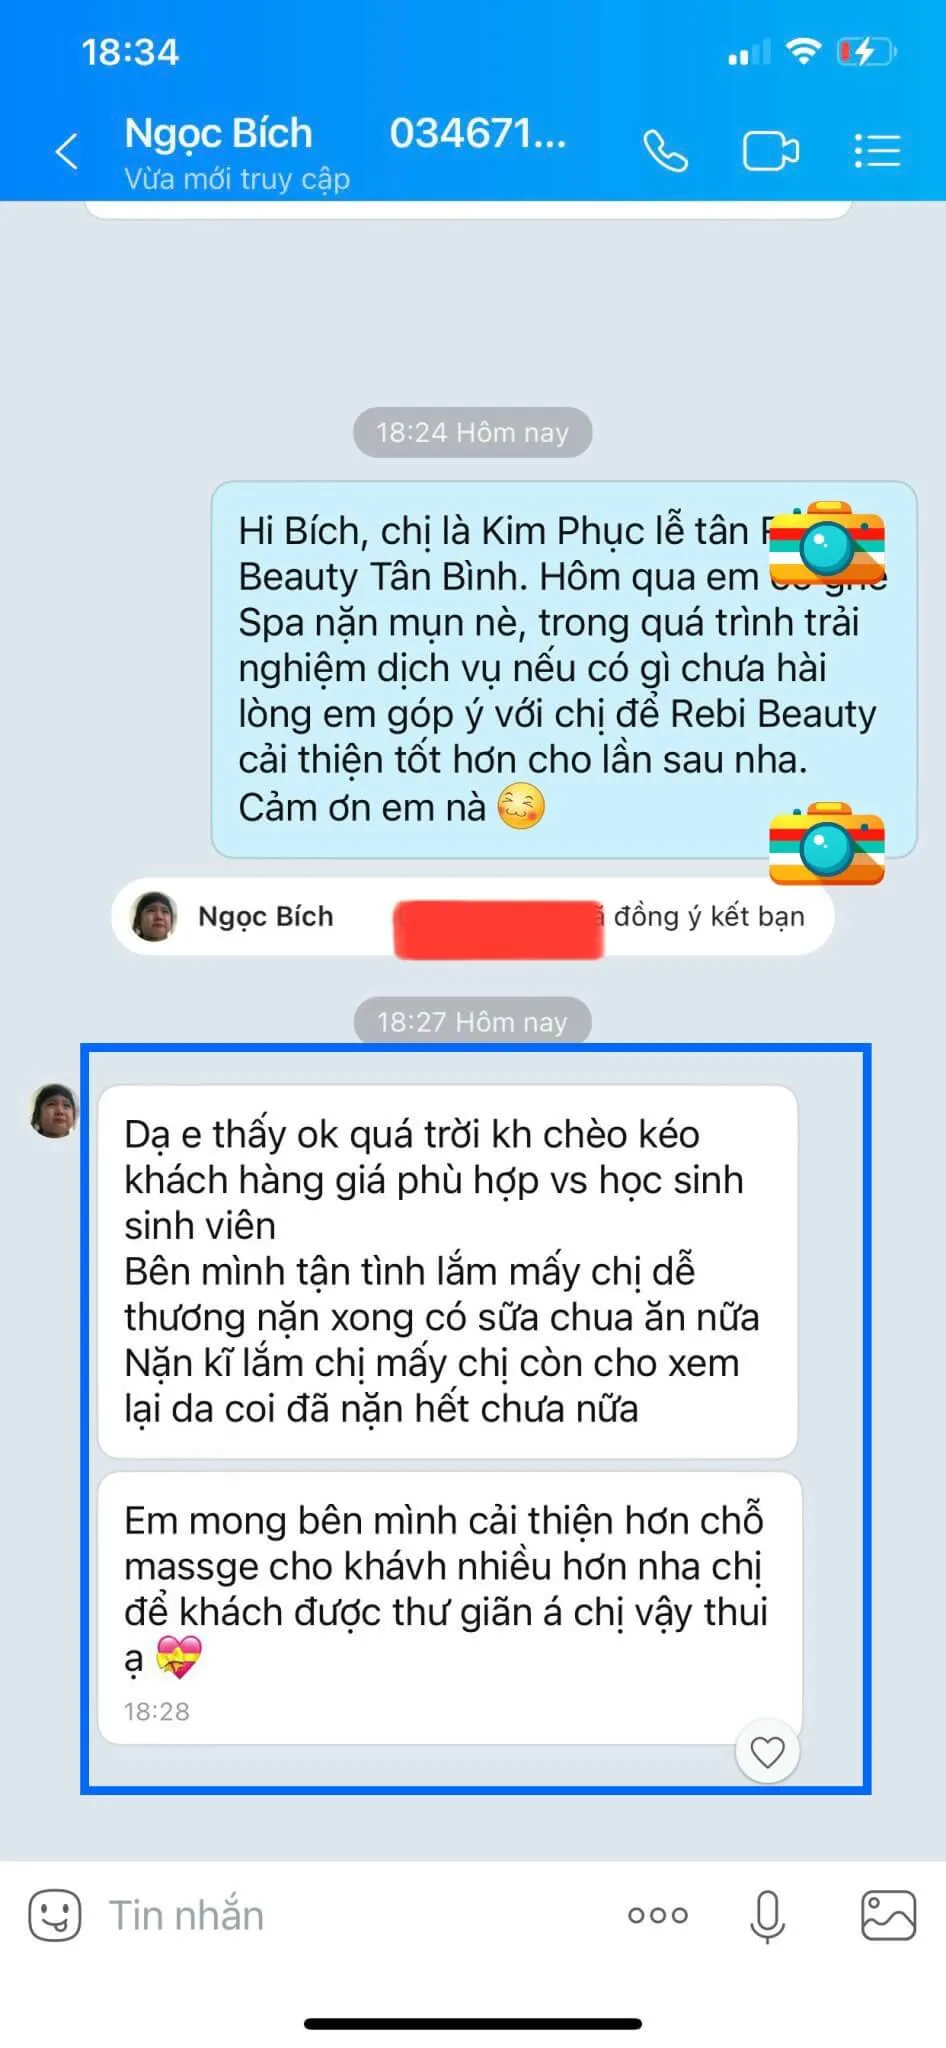This screenshot has height=2048, width=946.
Task: Open Ngọc Bích avatar beside received message
Action: pos(54,1110)
